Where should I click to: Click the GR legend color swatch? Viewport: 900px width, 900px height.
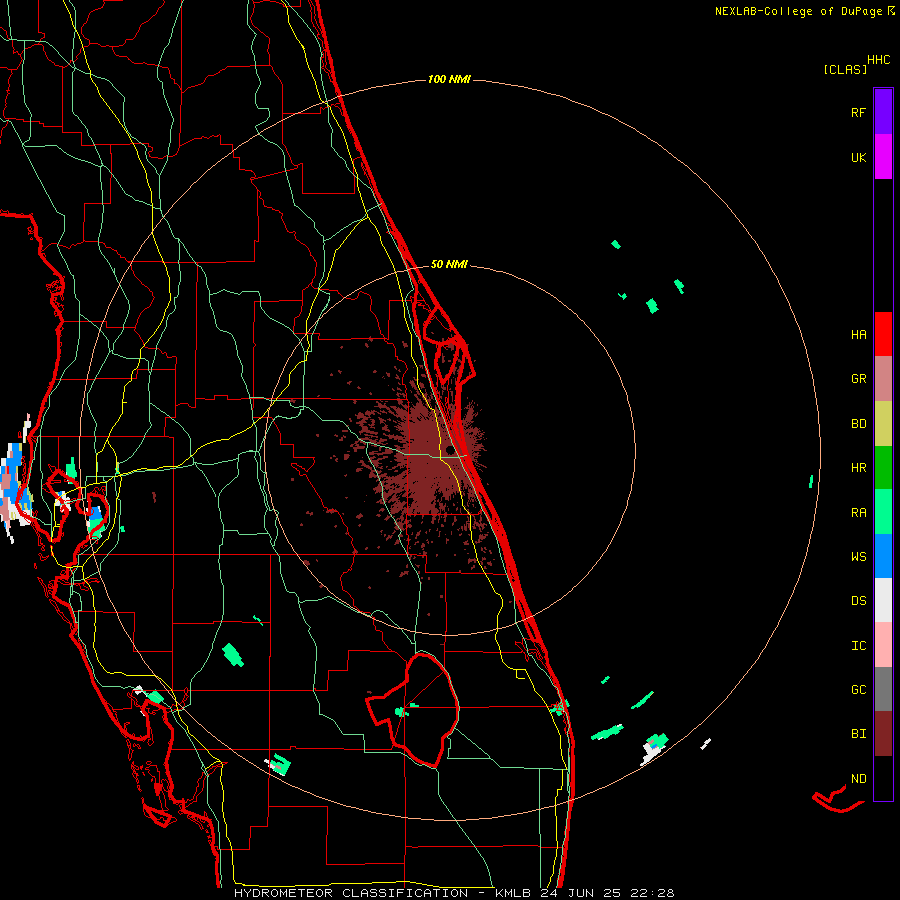(x=883, y=379)
